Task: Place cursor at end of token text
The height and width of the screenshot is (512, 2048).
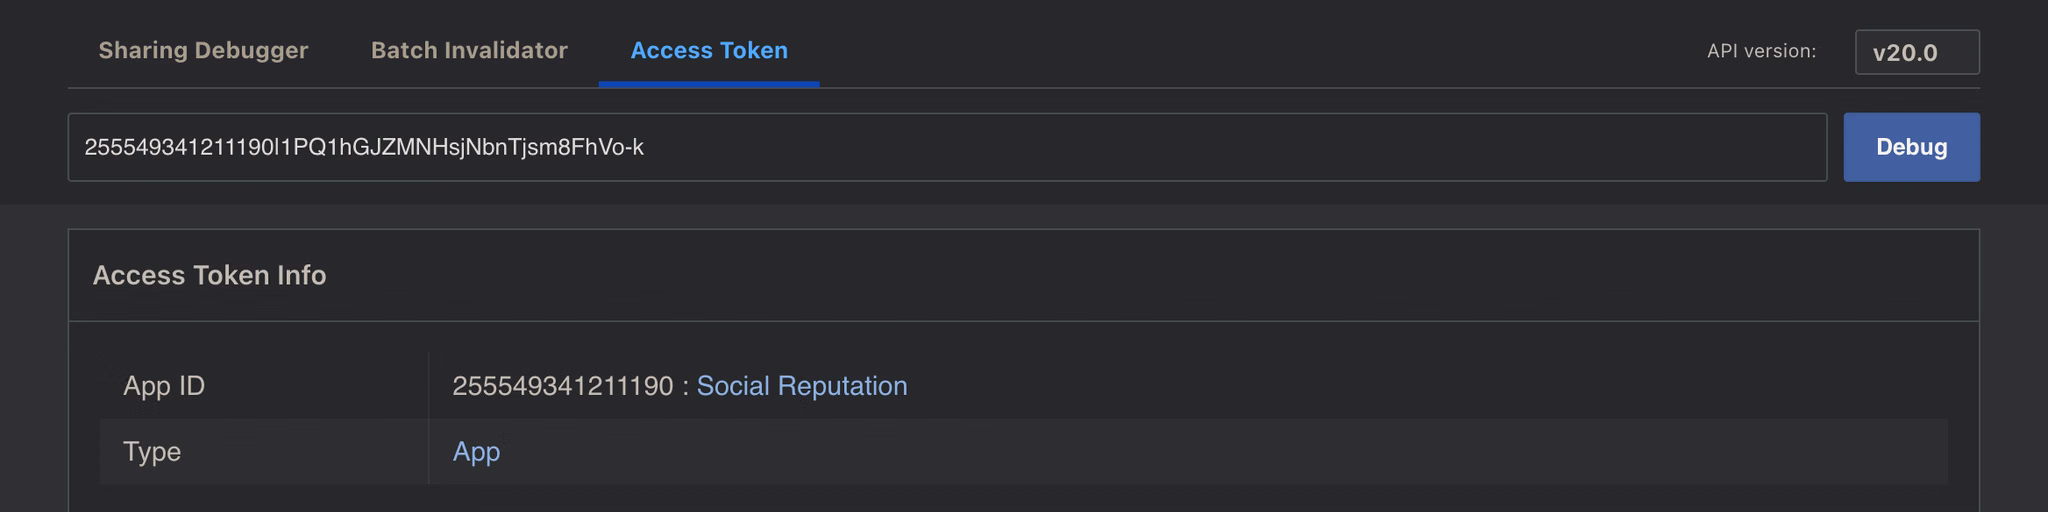Action: [645, 147]
